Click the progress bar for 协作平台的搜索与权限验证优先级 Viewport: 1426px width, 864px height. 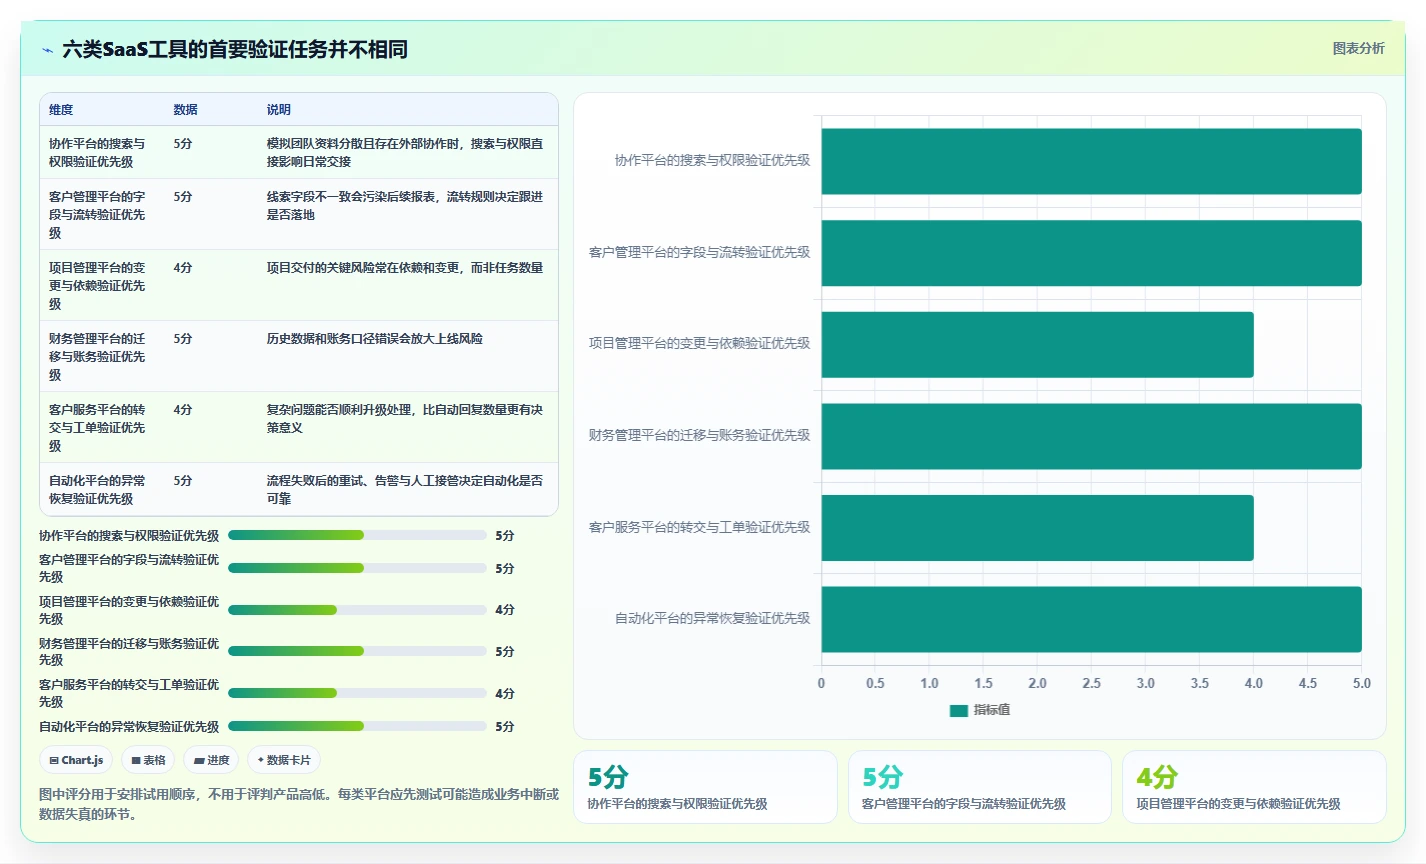[x=357, y=535]
